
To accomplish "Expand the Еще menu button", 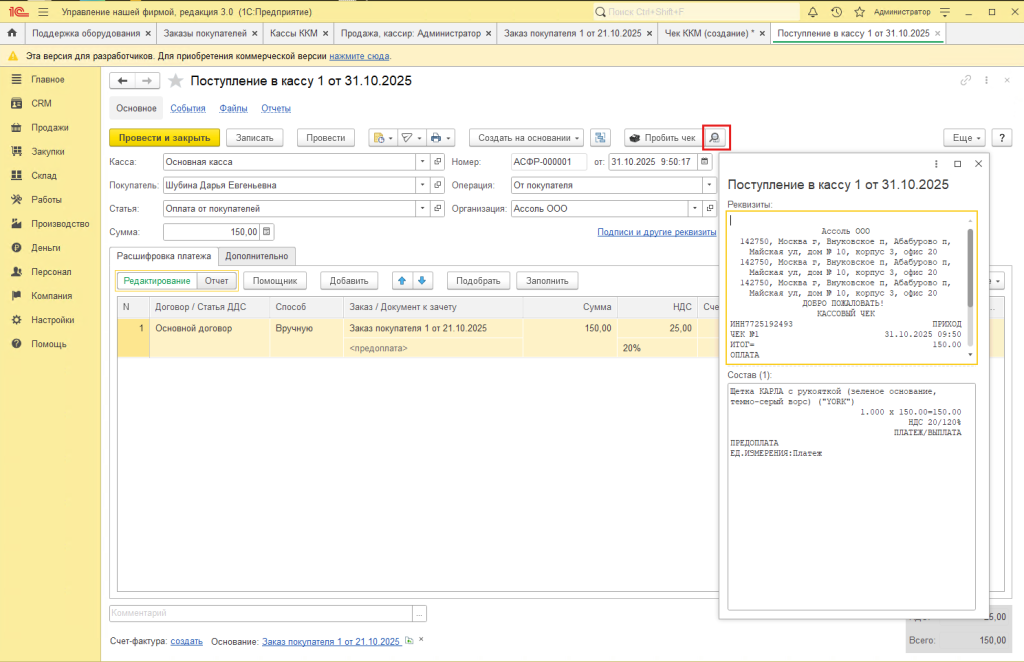I will [x=964, y=138].
